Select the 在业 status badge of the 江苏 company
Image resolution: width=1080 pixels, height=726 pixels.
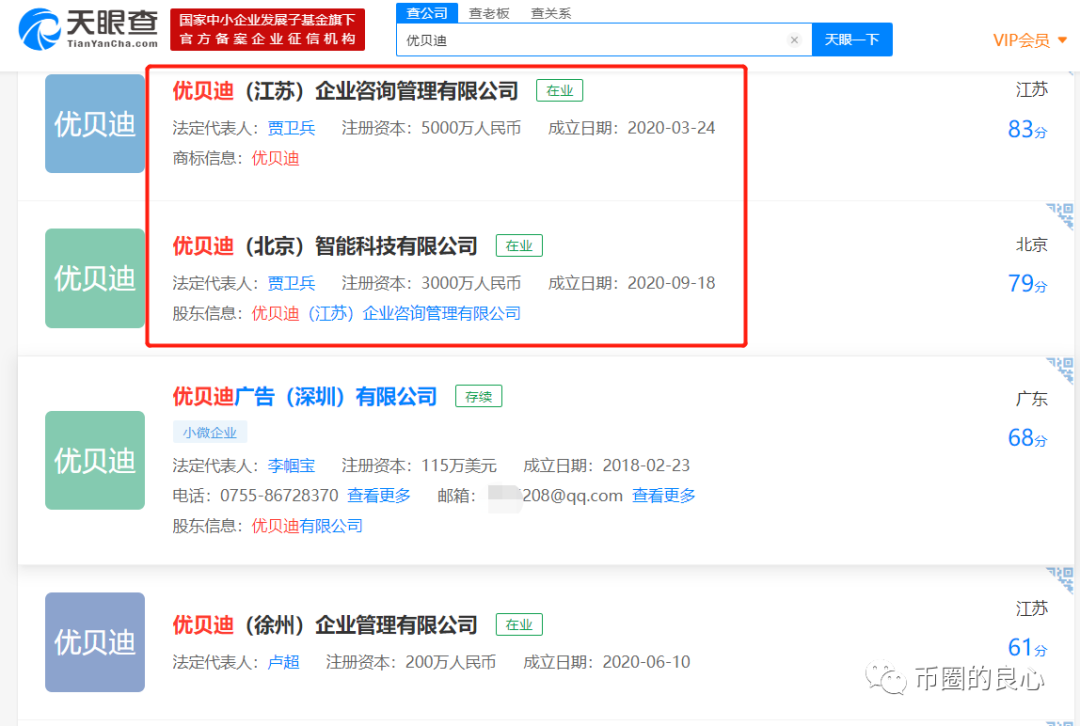tap(559, 91)
